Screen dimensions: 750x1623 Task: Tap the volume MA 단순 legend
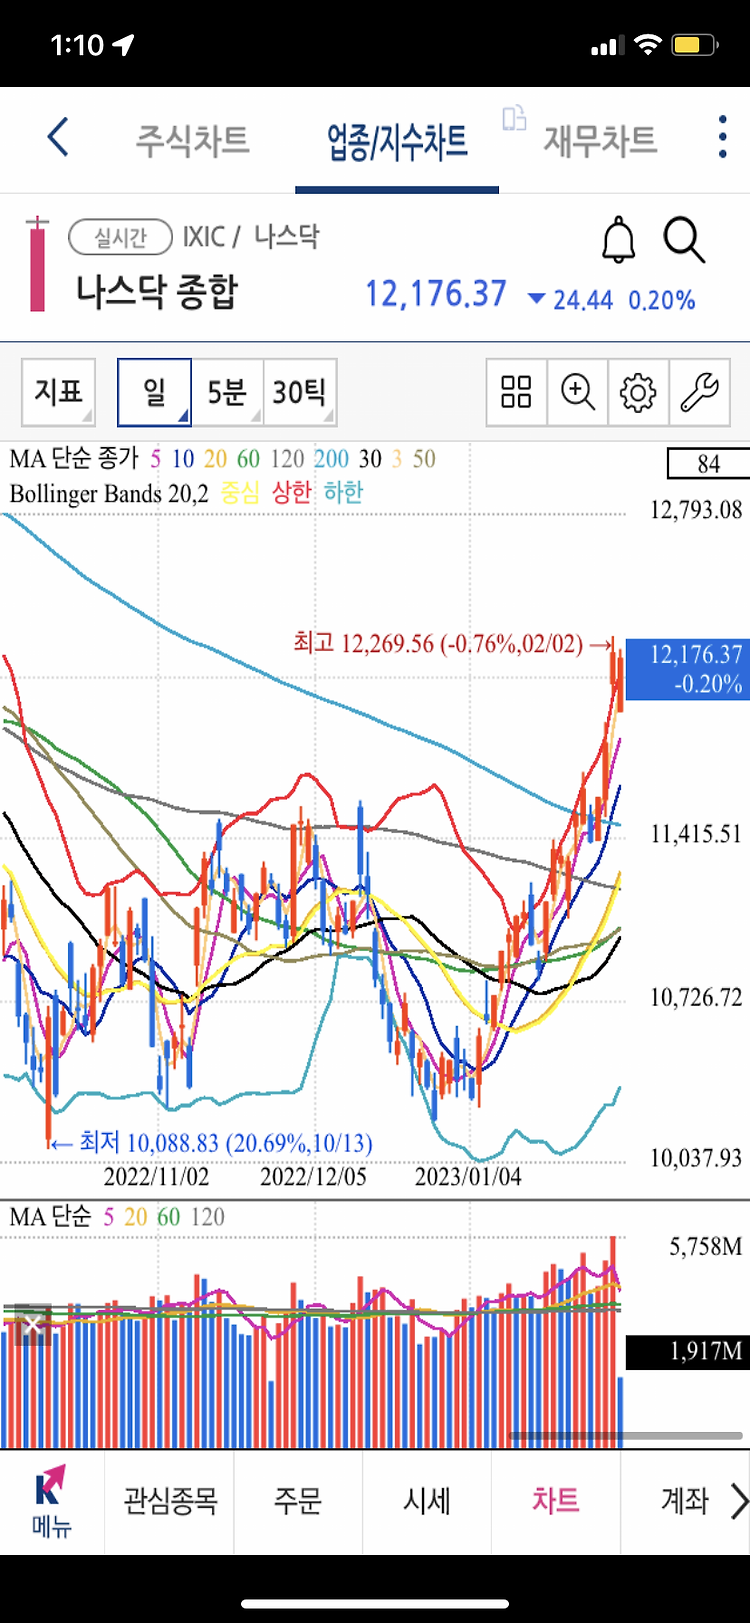point(50,1217)
